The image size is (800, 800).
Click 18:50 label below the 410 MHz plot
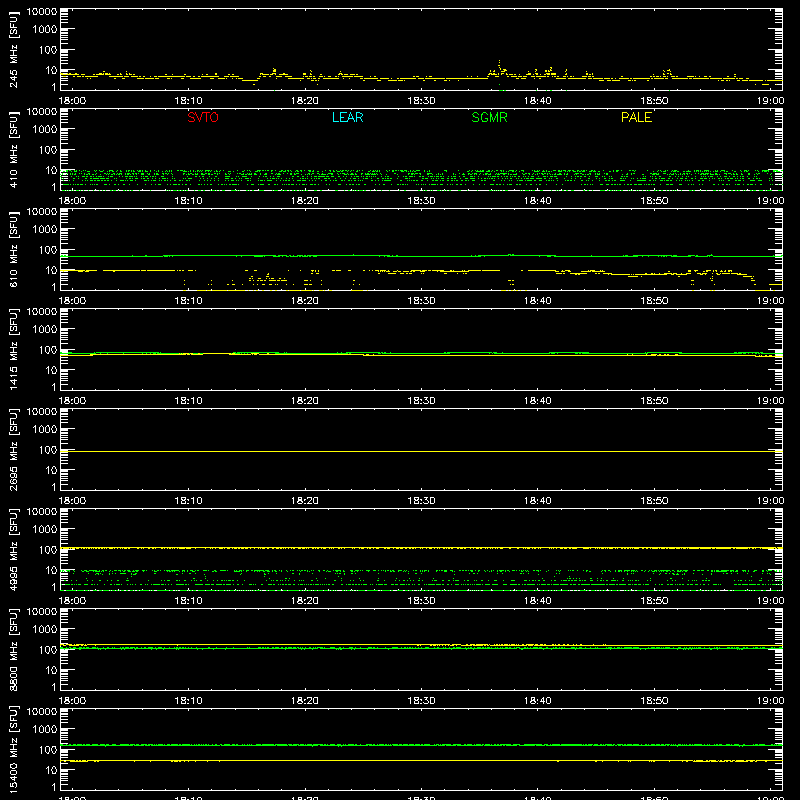654,201
